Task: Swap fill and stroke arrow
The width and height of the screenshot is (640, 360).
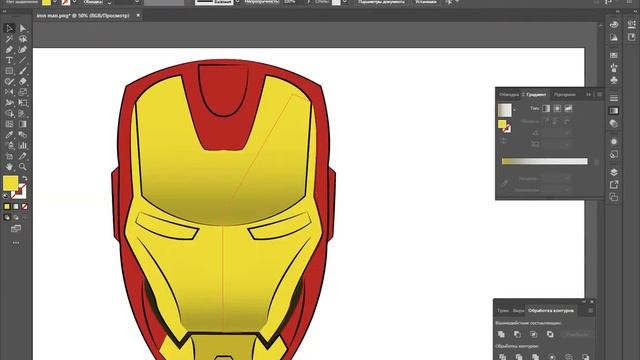Action: pyautogui.click(x=24, y=178)
